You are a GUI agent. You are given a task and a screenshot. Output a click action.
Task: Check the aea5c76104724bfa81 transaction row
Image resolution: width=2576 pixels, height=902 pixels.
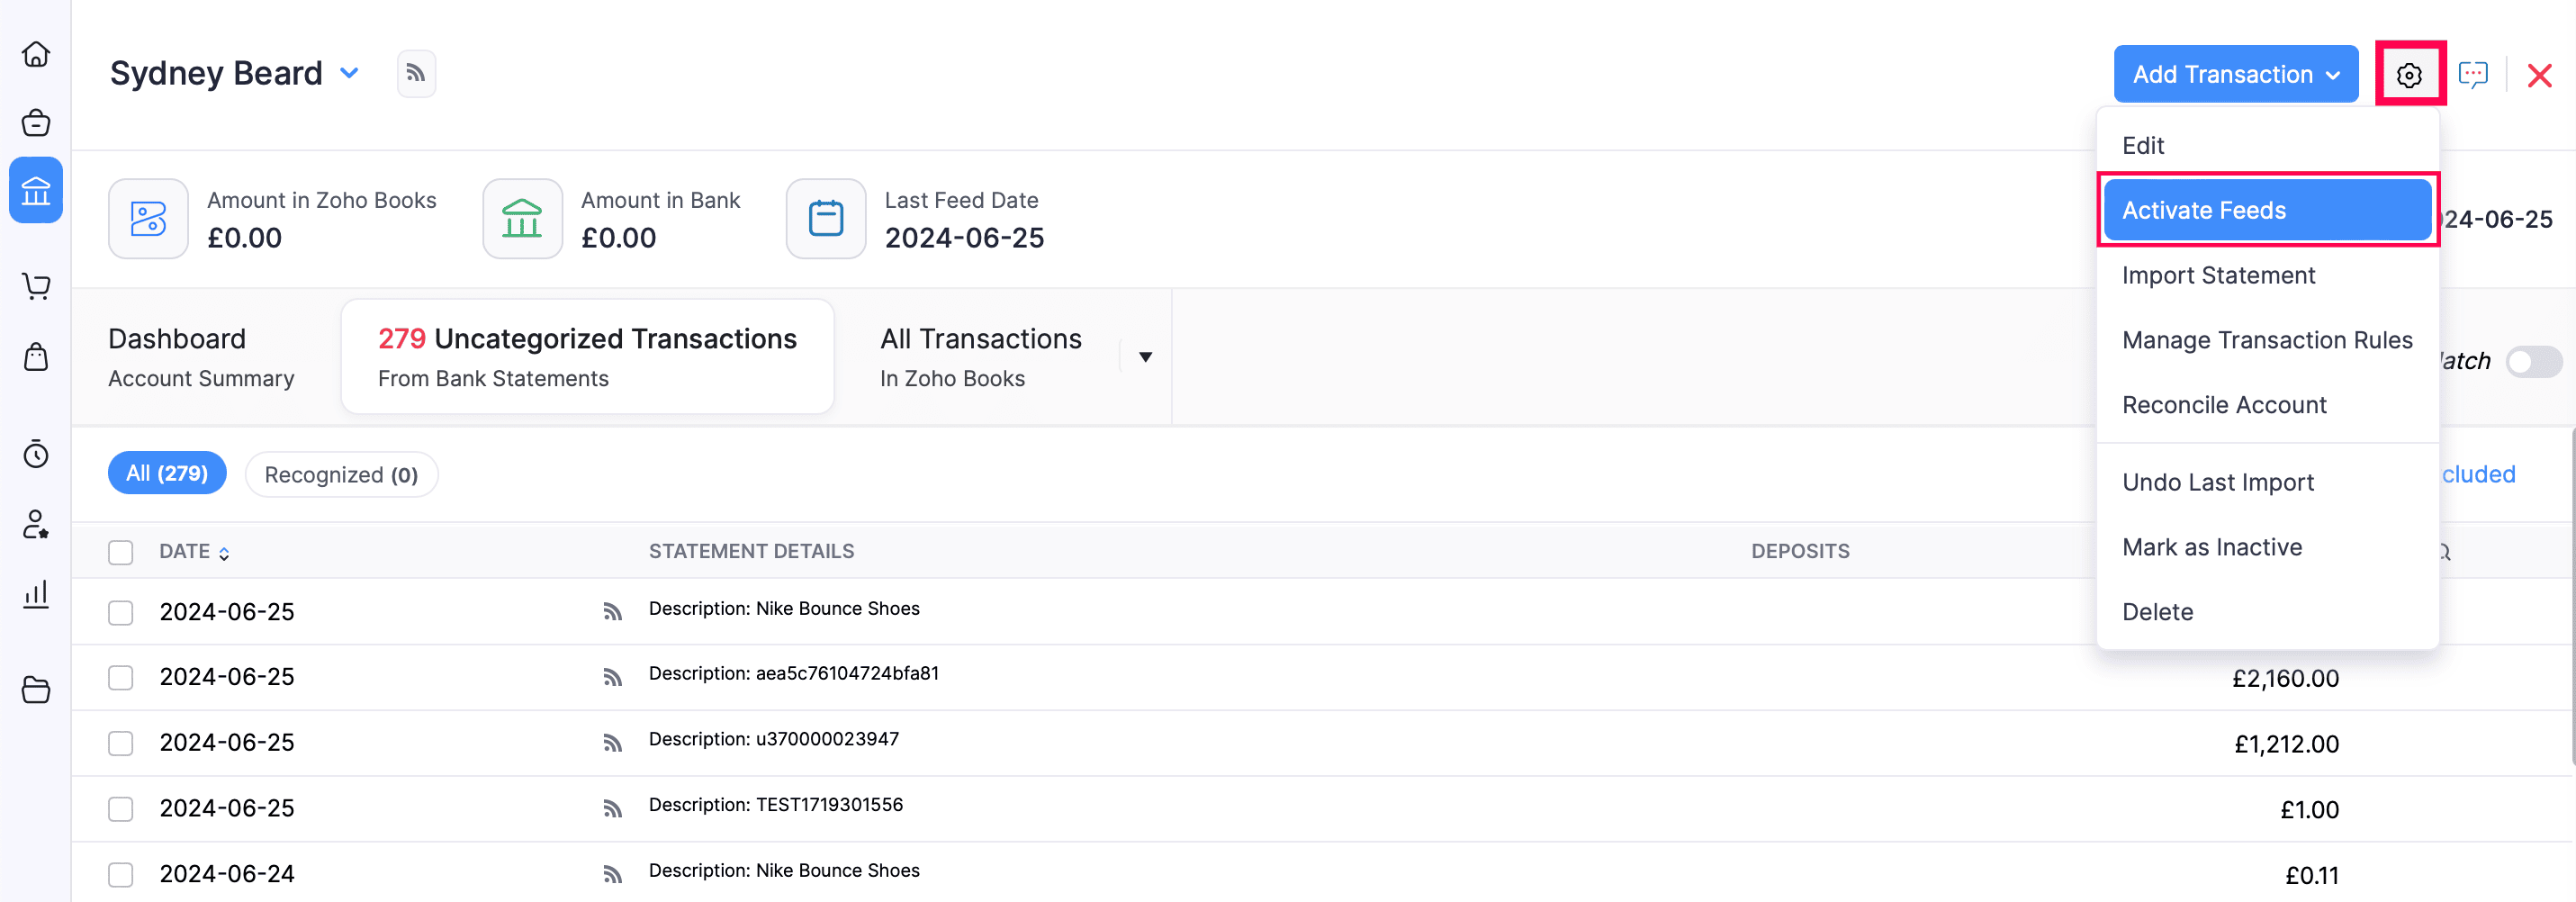coord(121,678)
